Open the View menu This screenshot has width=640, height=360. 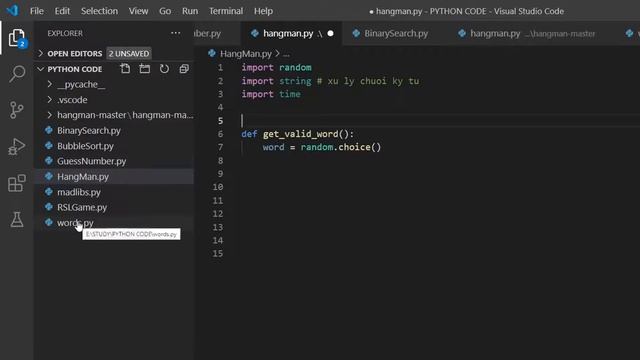coord(138,11)
